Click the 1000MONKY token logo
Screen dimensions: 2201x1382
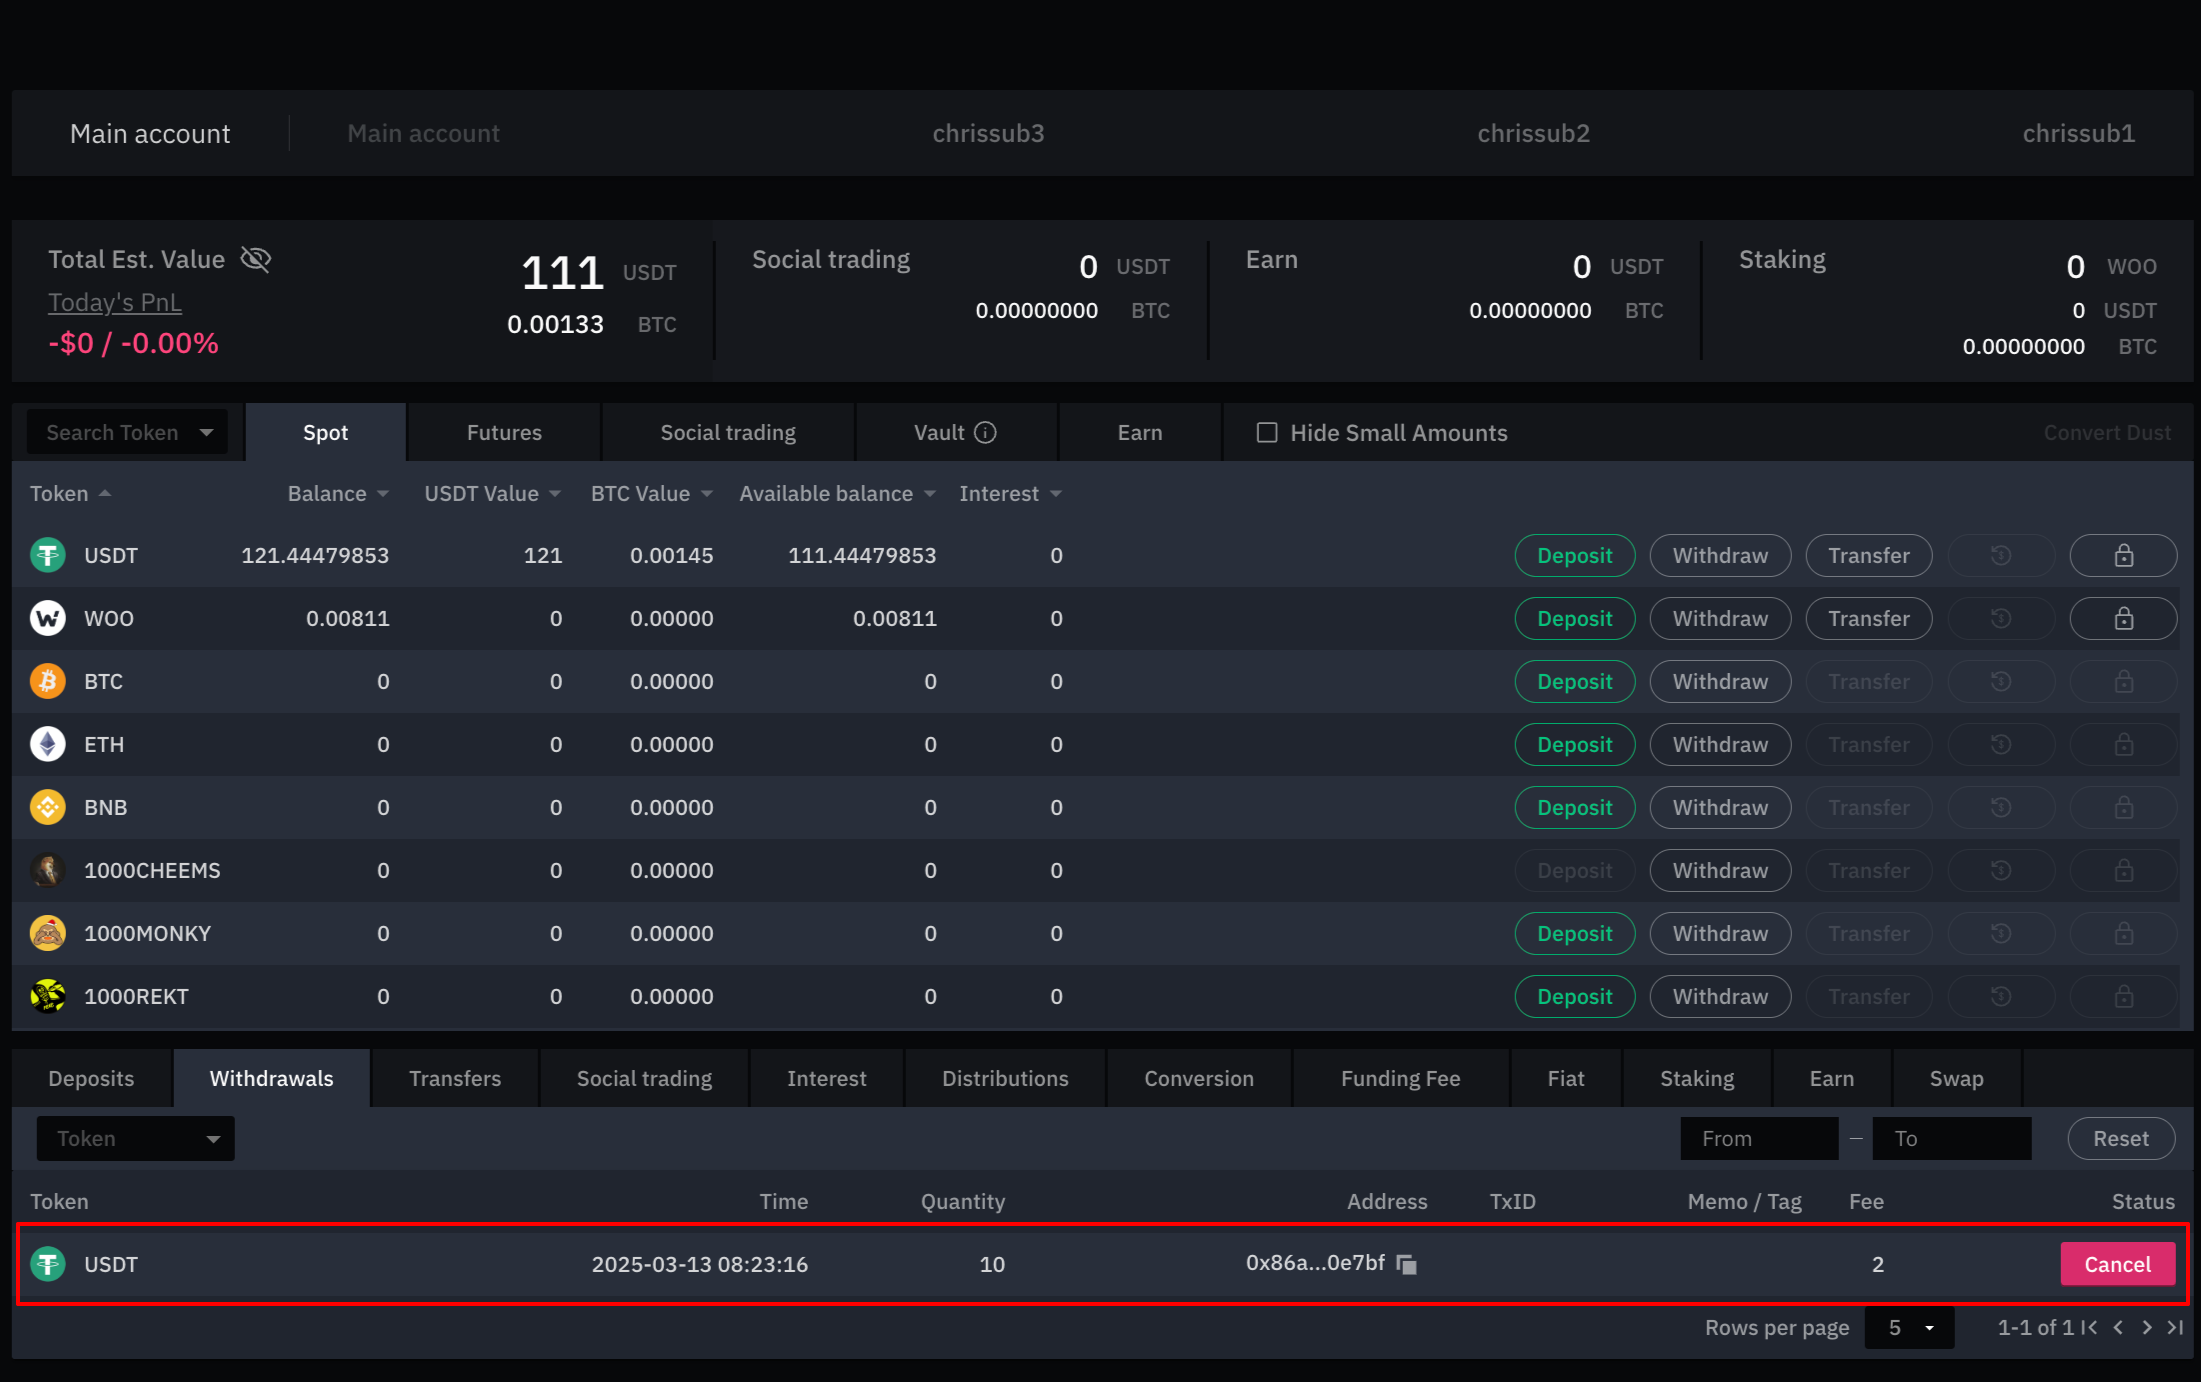tap(48, 934)
